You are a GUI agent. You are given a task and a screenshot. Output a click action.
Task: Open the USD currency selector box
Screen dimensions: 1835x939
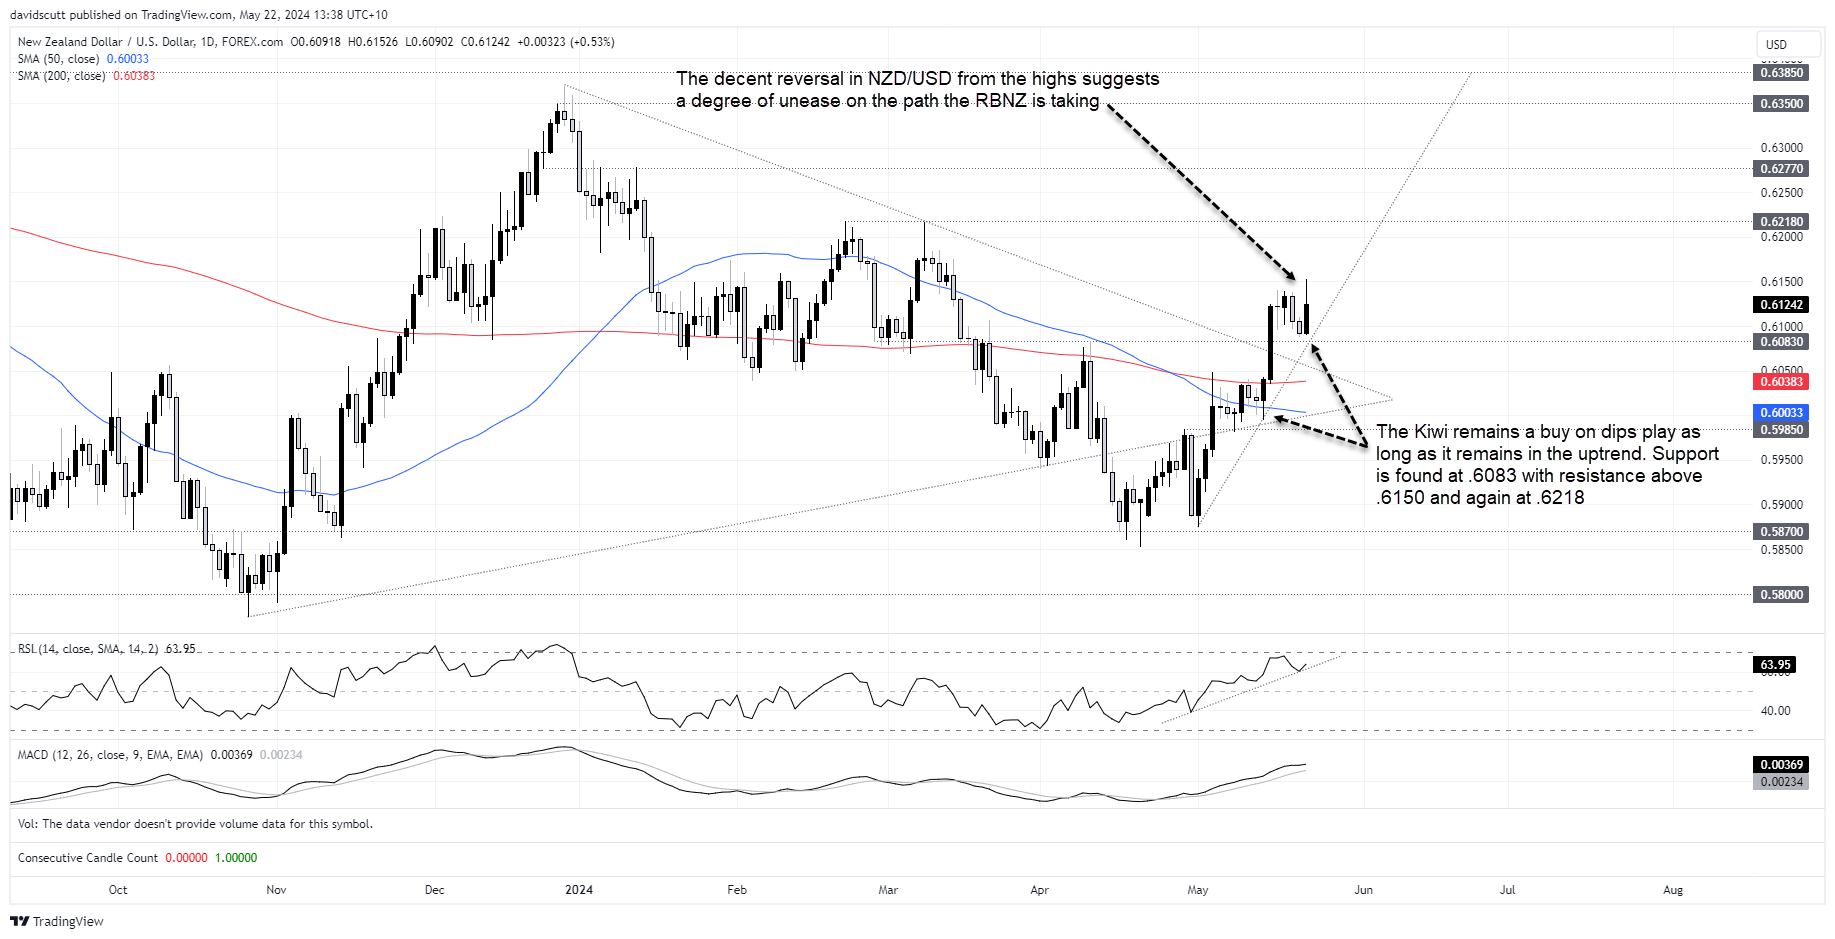click(x=1787, y=44)
